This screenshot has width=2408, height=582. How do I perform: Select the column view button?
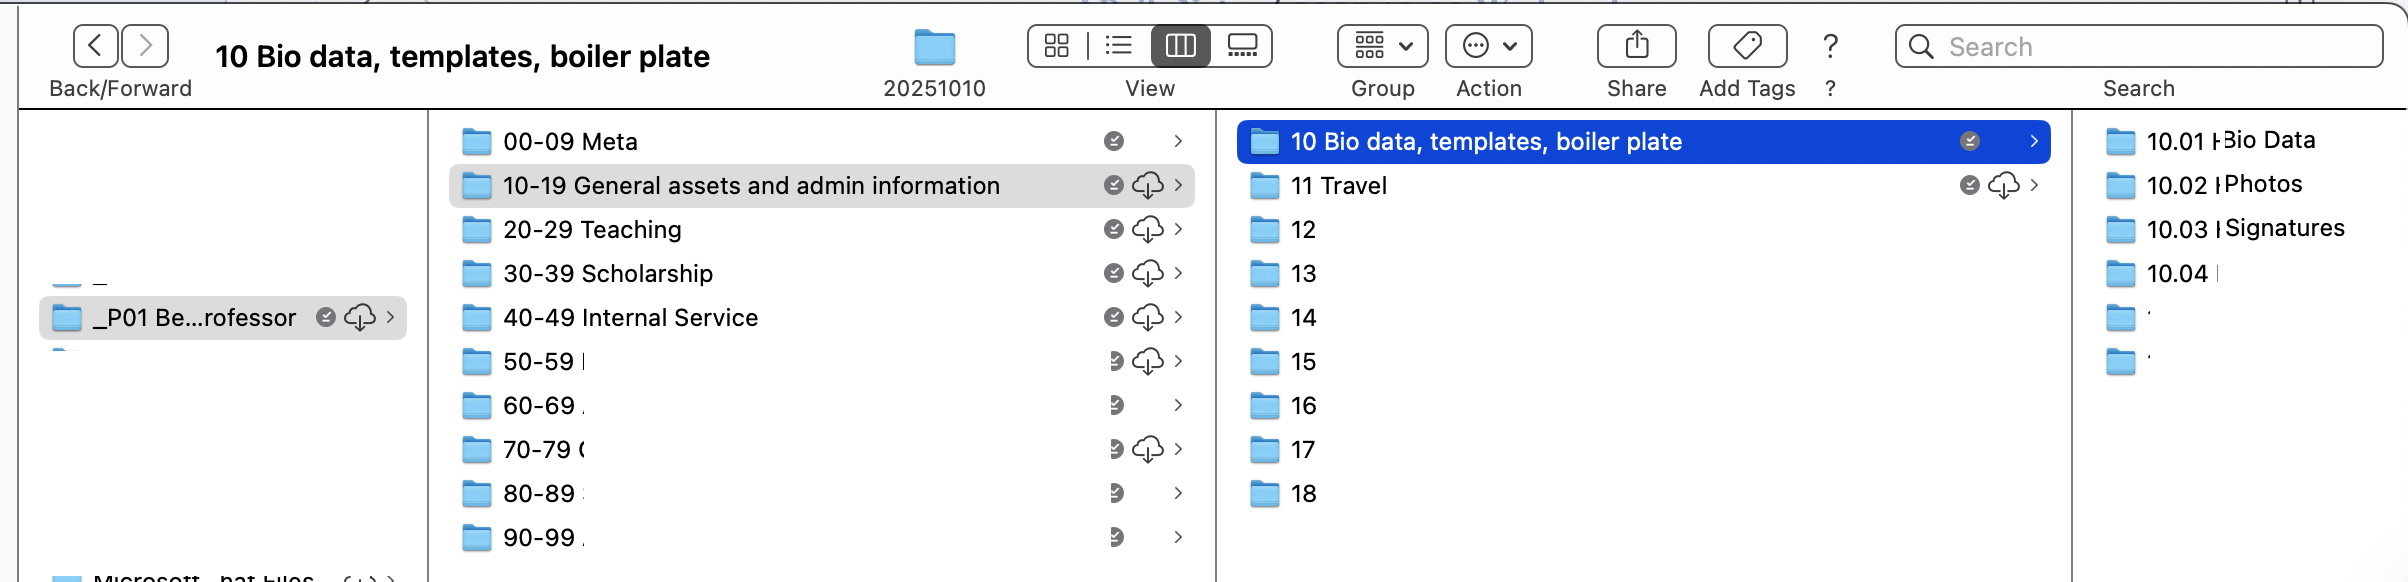(x=1180, y=46)
